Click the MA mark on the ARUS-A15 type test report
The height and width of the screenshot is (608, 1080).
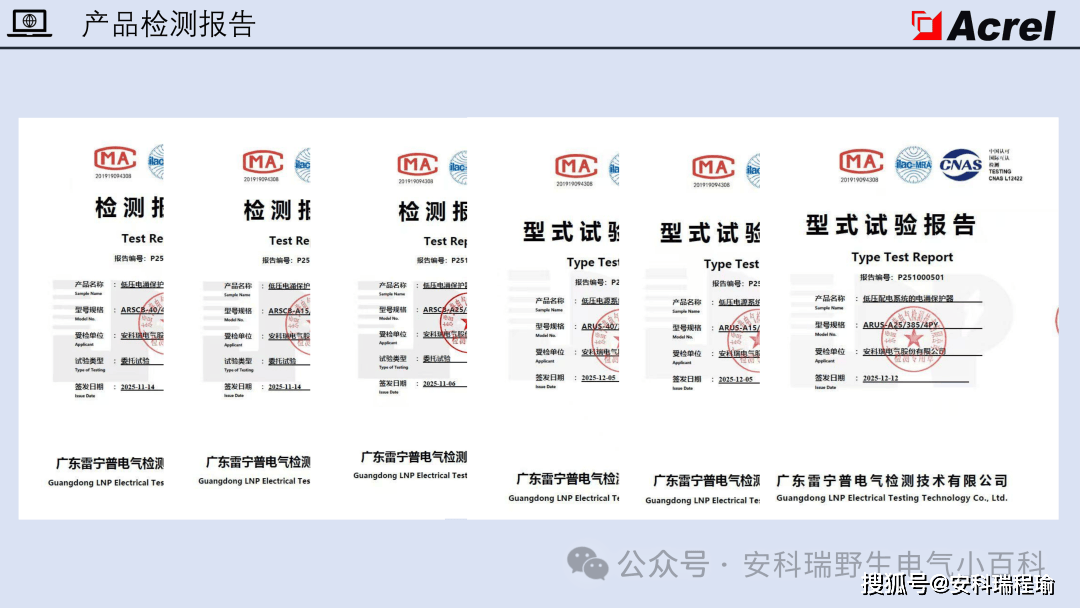tap(713, 168)
